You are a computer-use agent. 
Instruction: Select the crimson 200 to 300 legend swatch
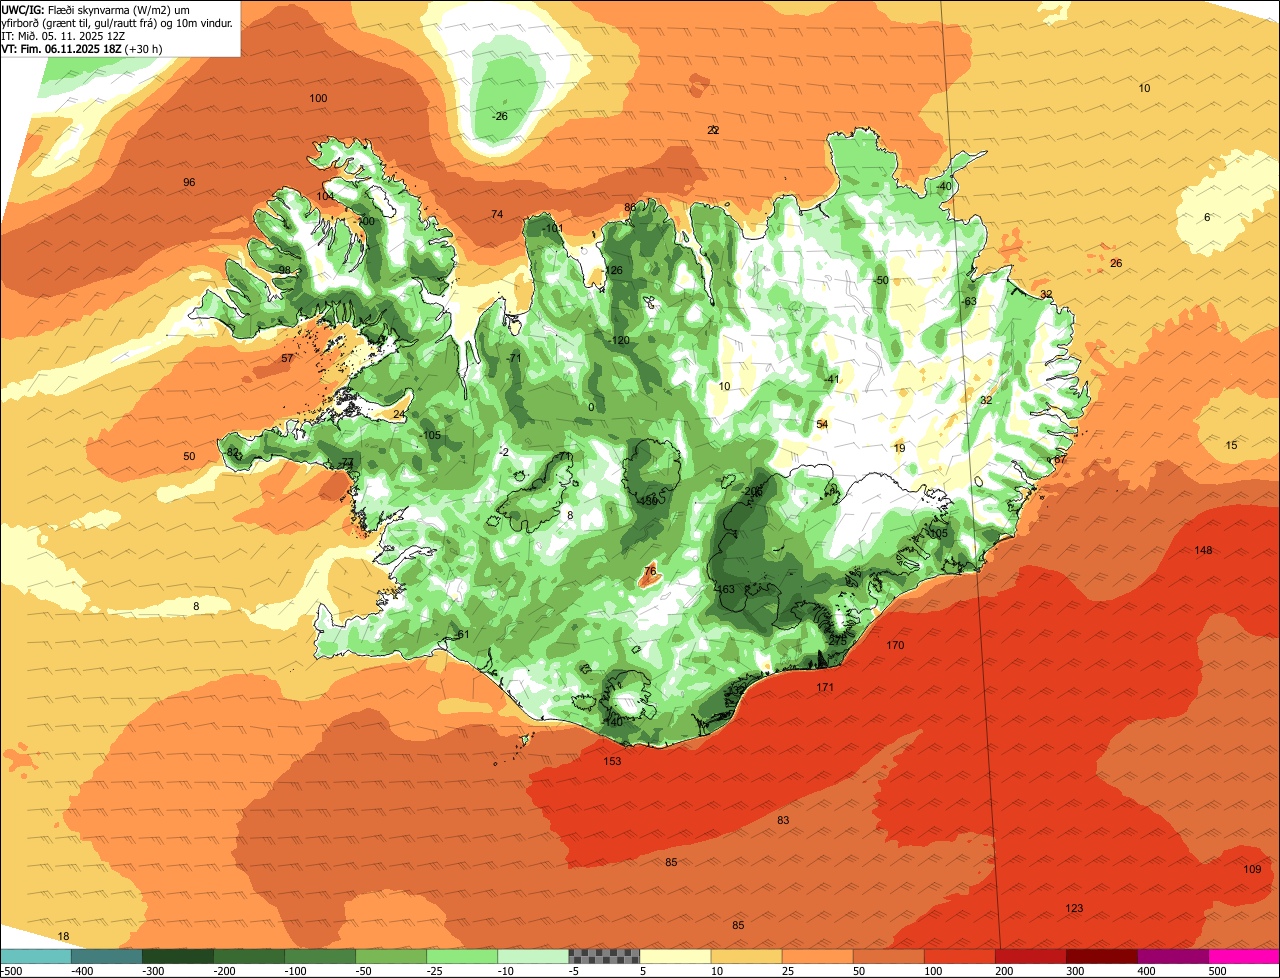[1030, 956]
